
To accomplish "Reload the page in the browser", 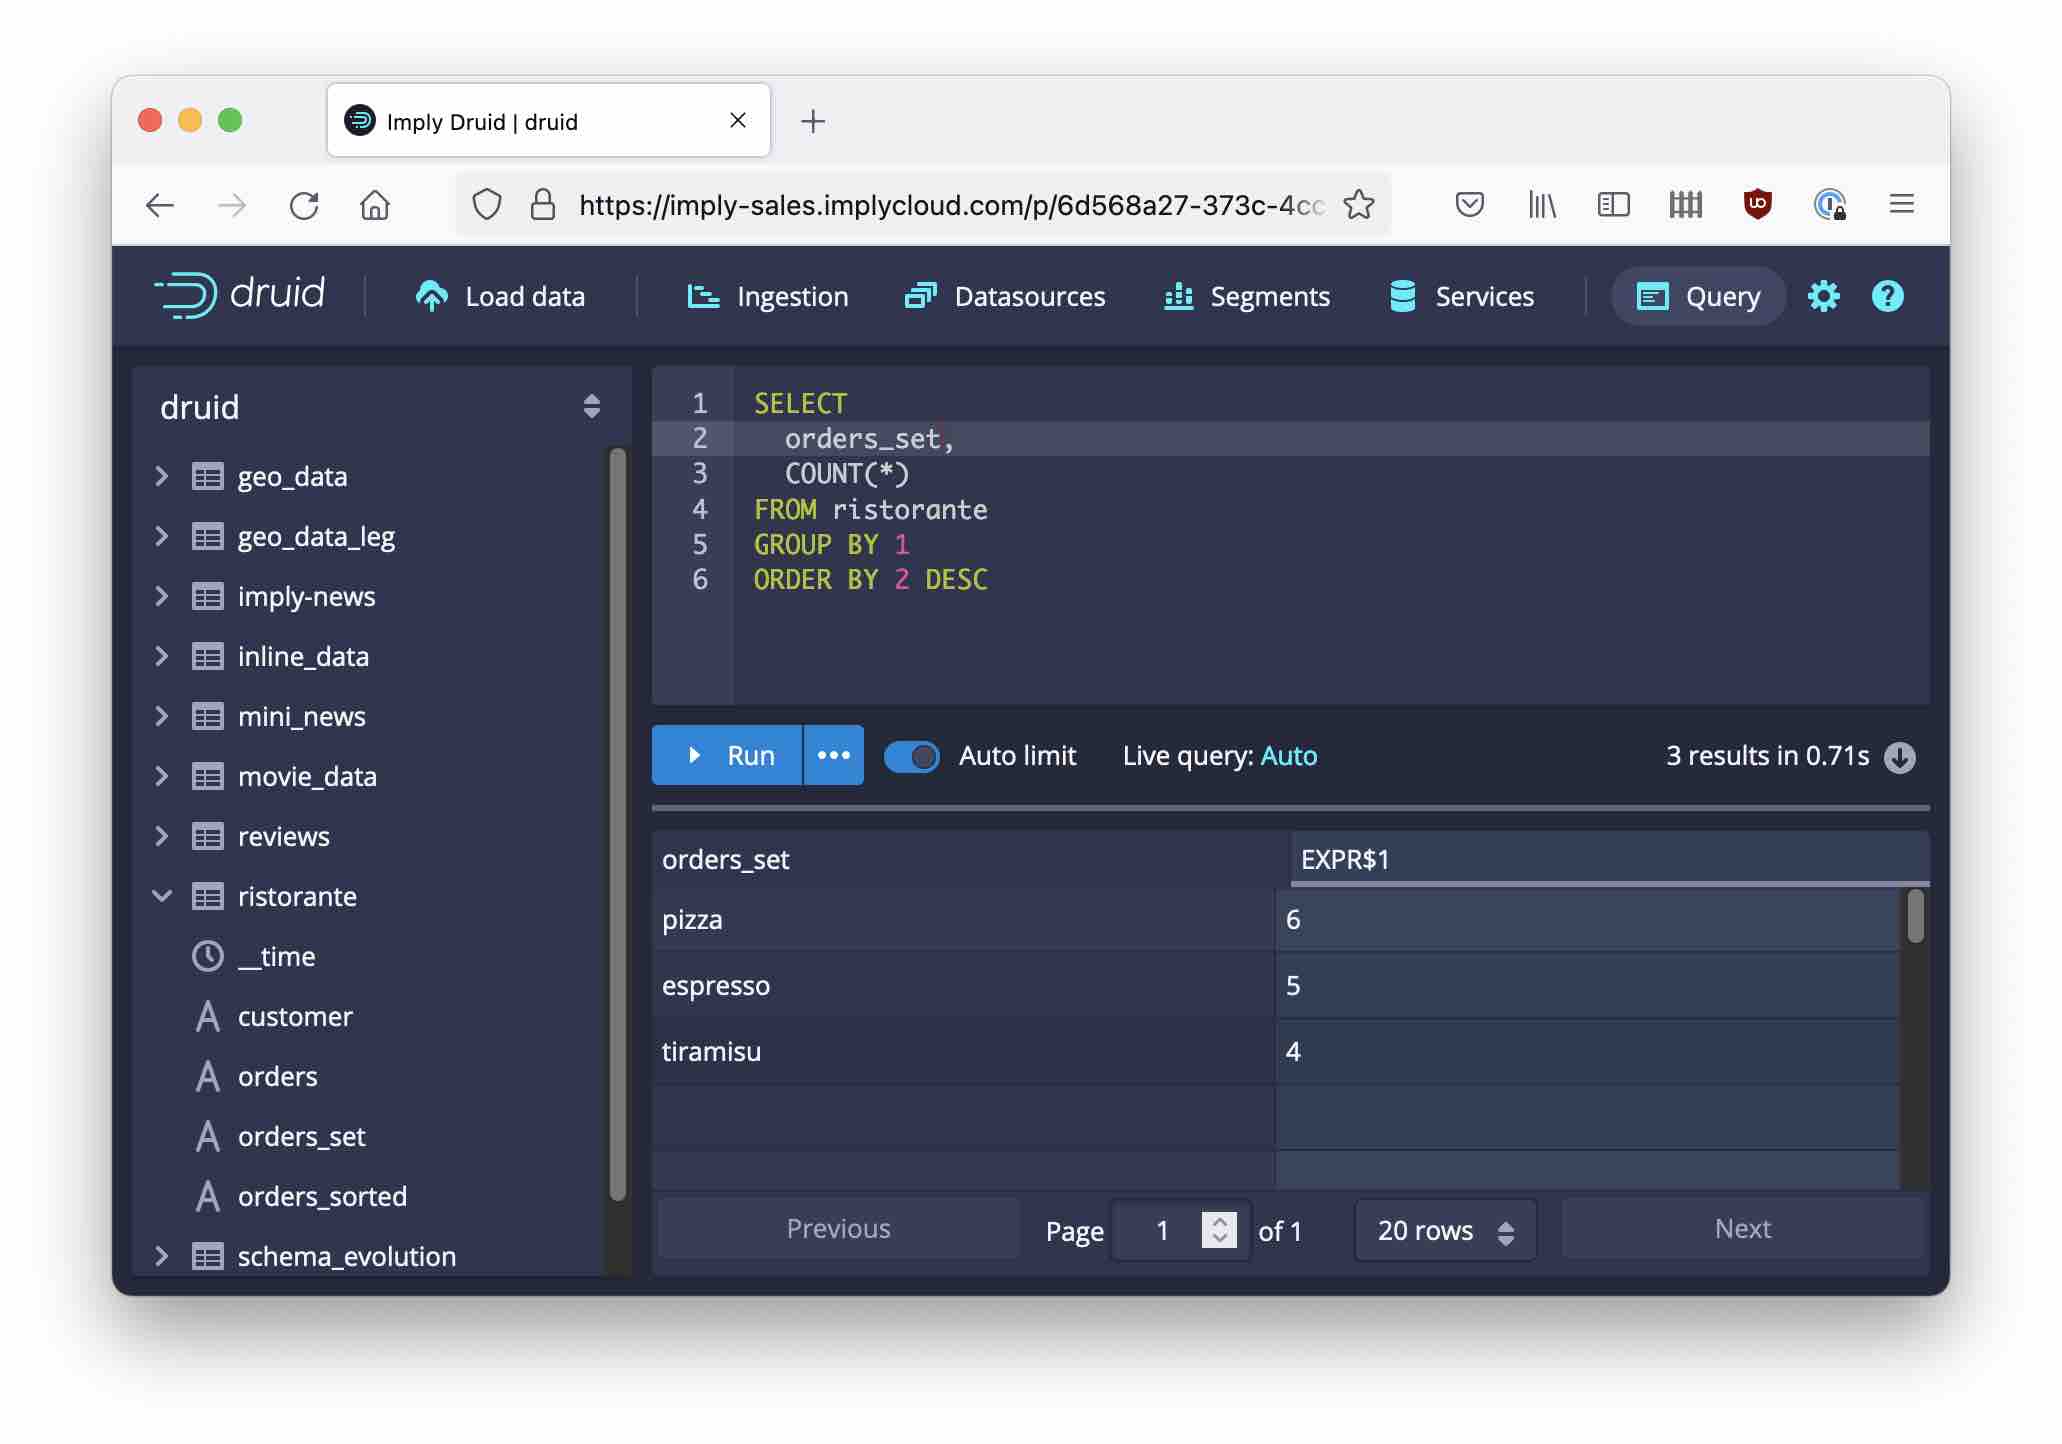I will click(304, 205).
